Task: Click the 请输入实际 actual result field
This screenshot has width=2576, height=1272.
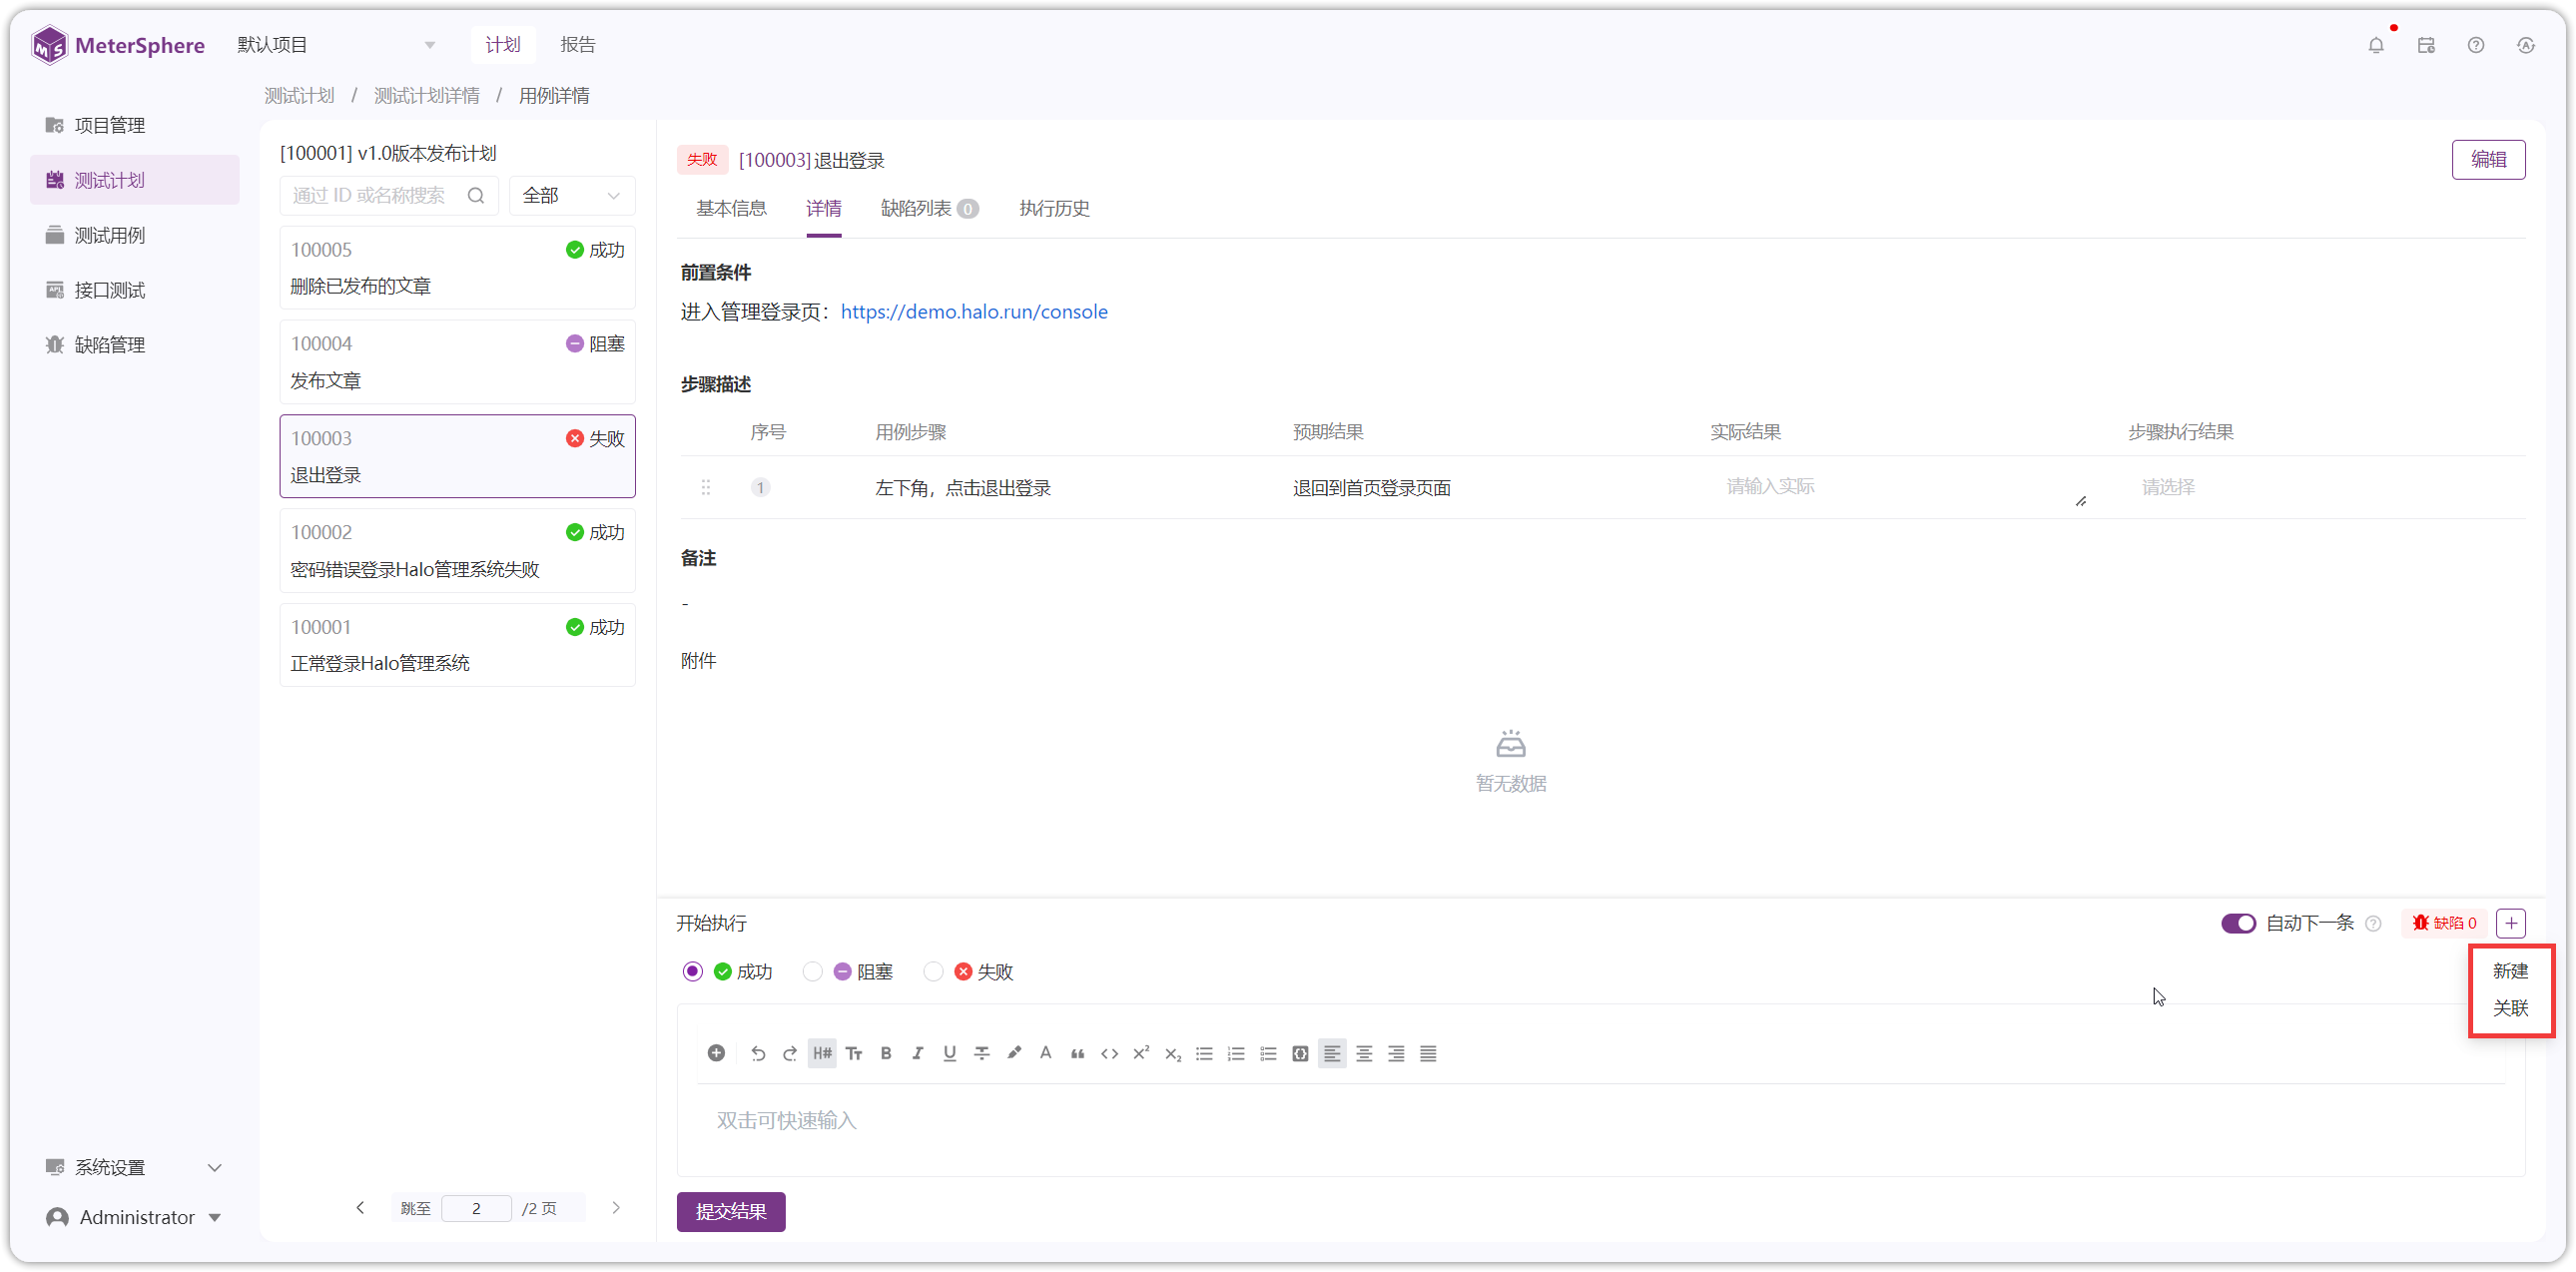Action: 1900,487
